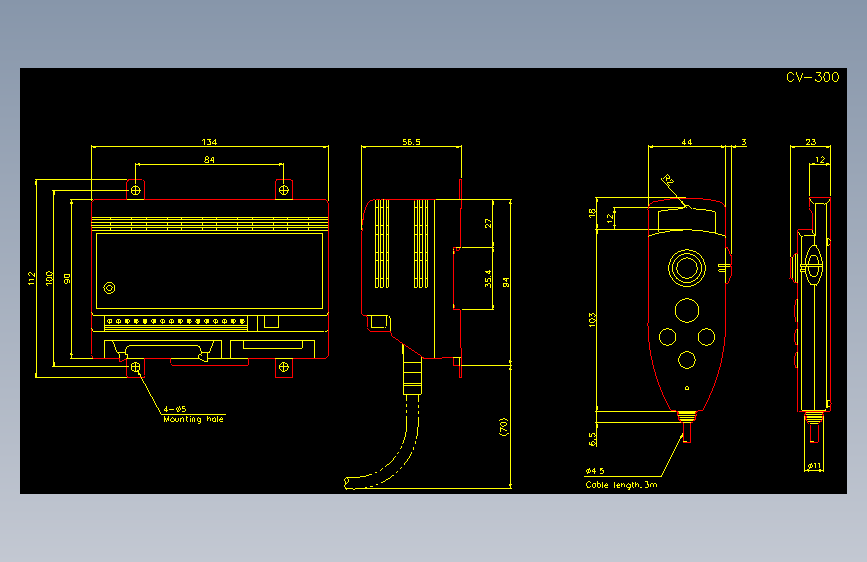
Task: Select the (70) cable clearance dimension
Action: point(503,427)
